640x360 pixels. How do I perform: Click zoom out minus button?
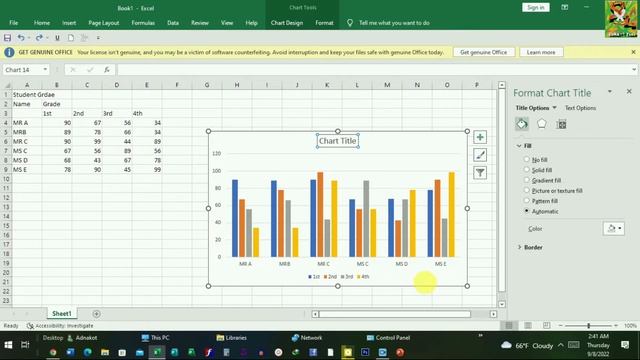[560, 325]
